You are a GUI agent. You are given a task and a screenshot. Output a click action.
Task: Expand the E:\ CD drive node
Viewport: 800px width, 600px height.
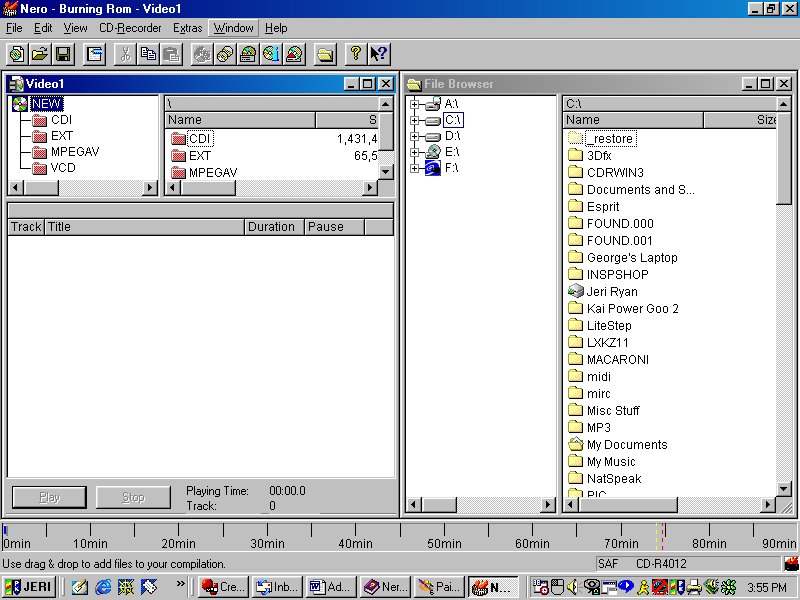tap(414, 152)
